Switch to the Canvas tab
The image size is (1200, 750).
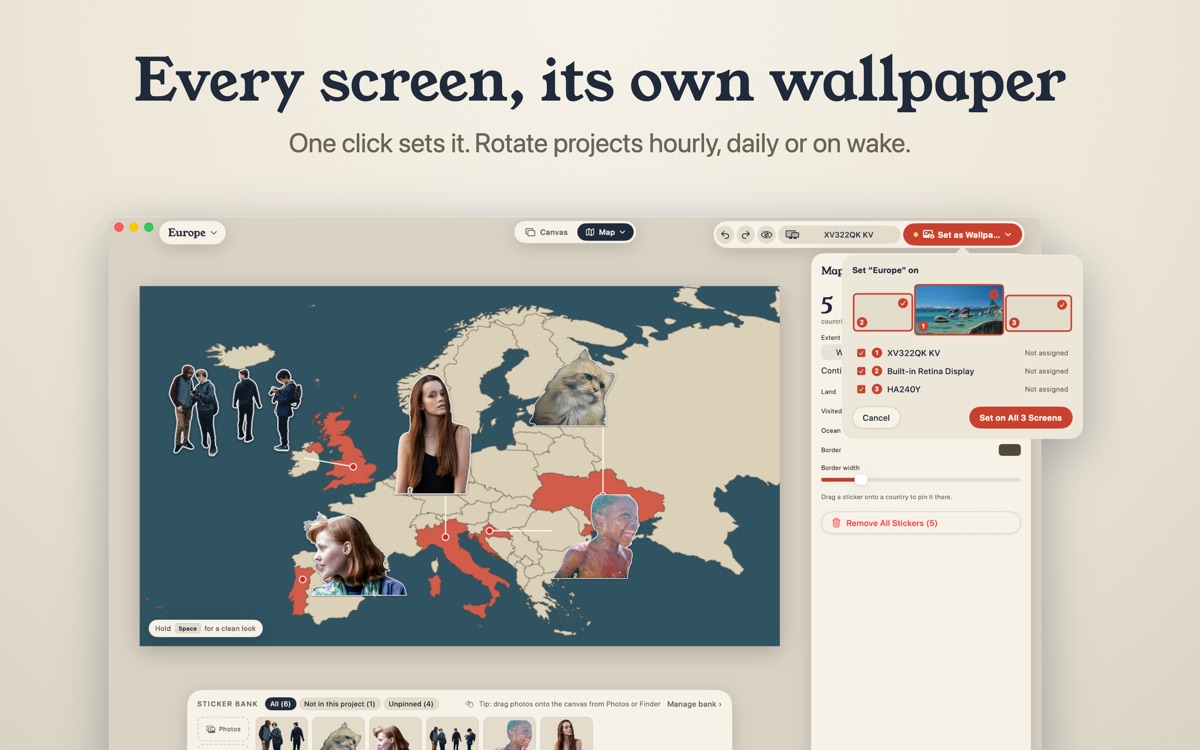[x=547, y=232]
